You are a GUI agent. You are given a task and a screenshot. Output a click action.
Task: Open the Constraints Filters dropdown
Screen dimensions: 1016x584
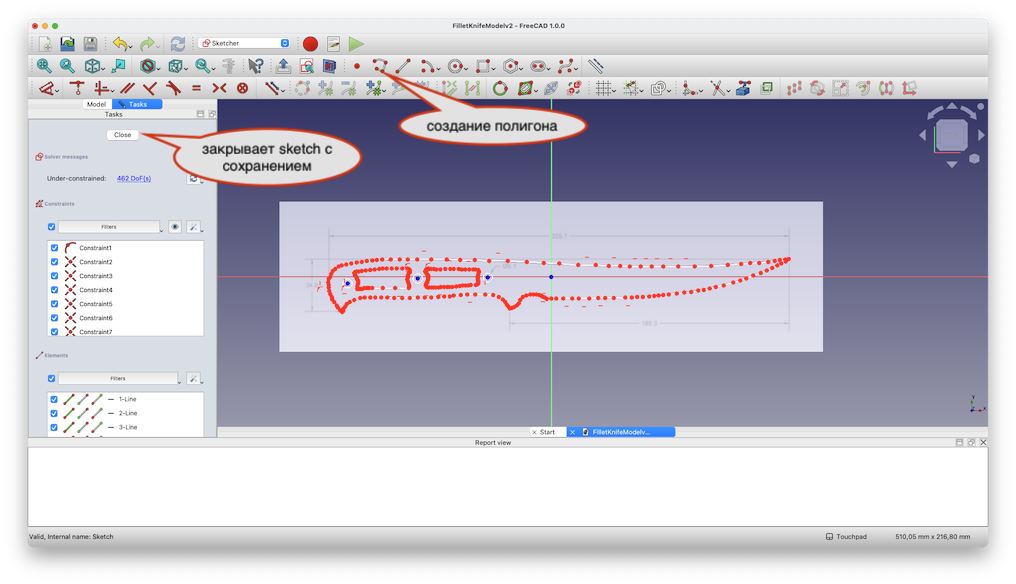(109, 227)
